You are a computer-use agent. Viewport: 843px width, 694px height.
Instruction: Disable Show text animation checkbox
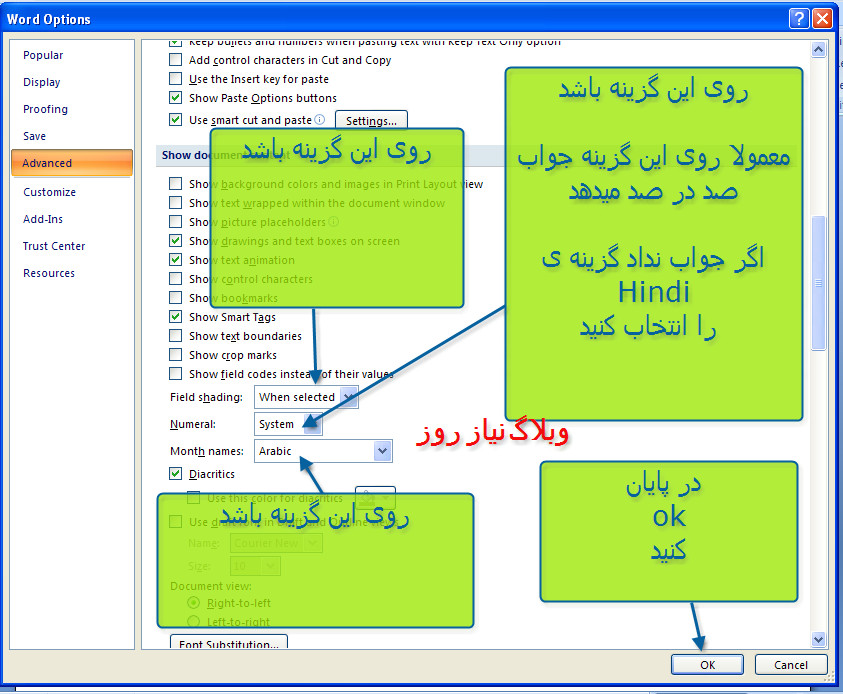[x=175, y=260]
